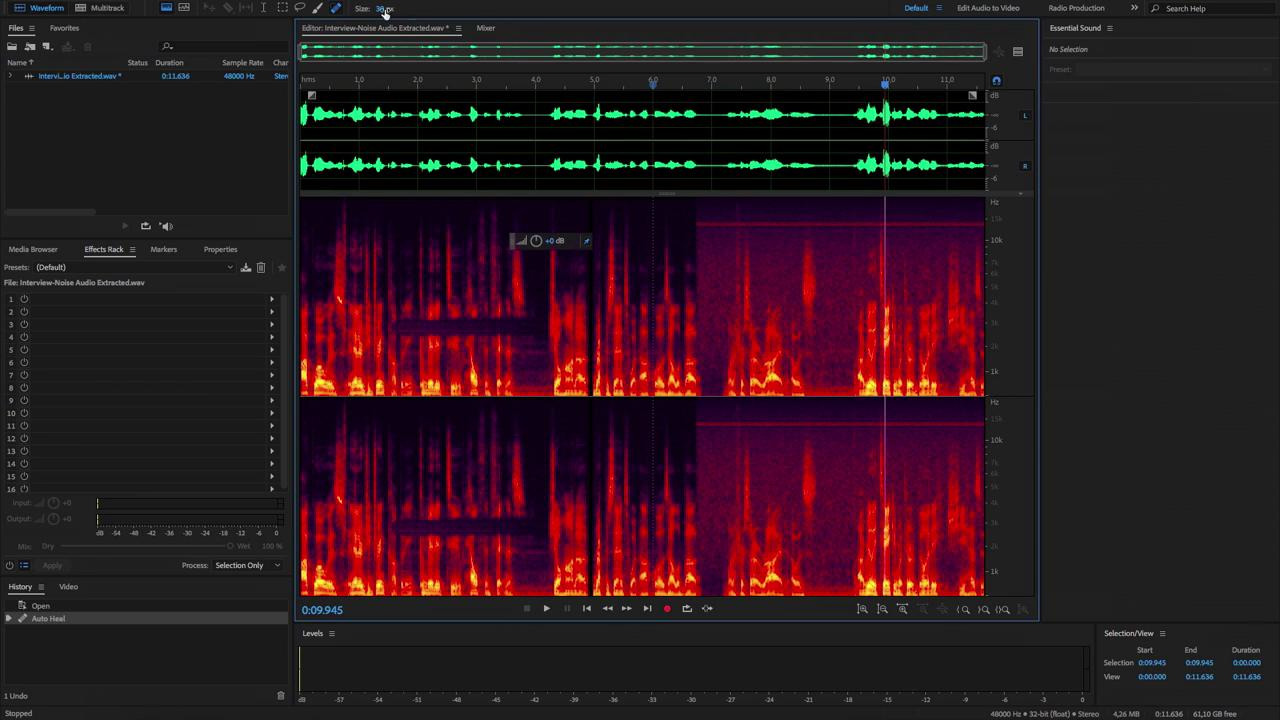Select the Time Selection tool
The height and width of the screenshot is (720, 1280).
click(264, 8)
